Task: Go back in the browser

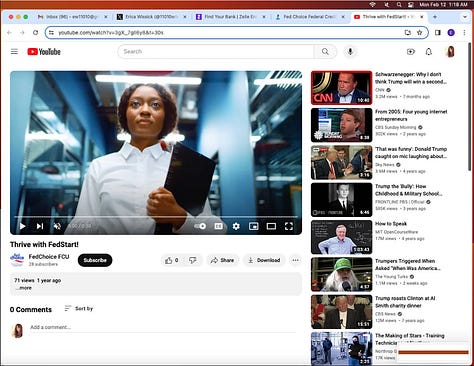Action: [9, 33]
